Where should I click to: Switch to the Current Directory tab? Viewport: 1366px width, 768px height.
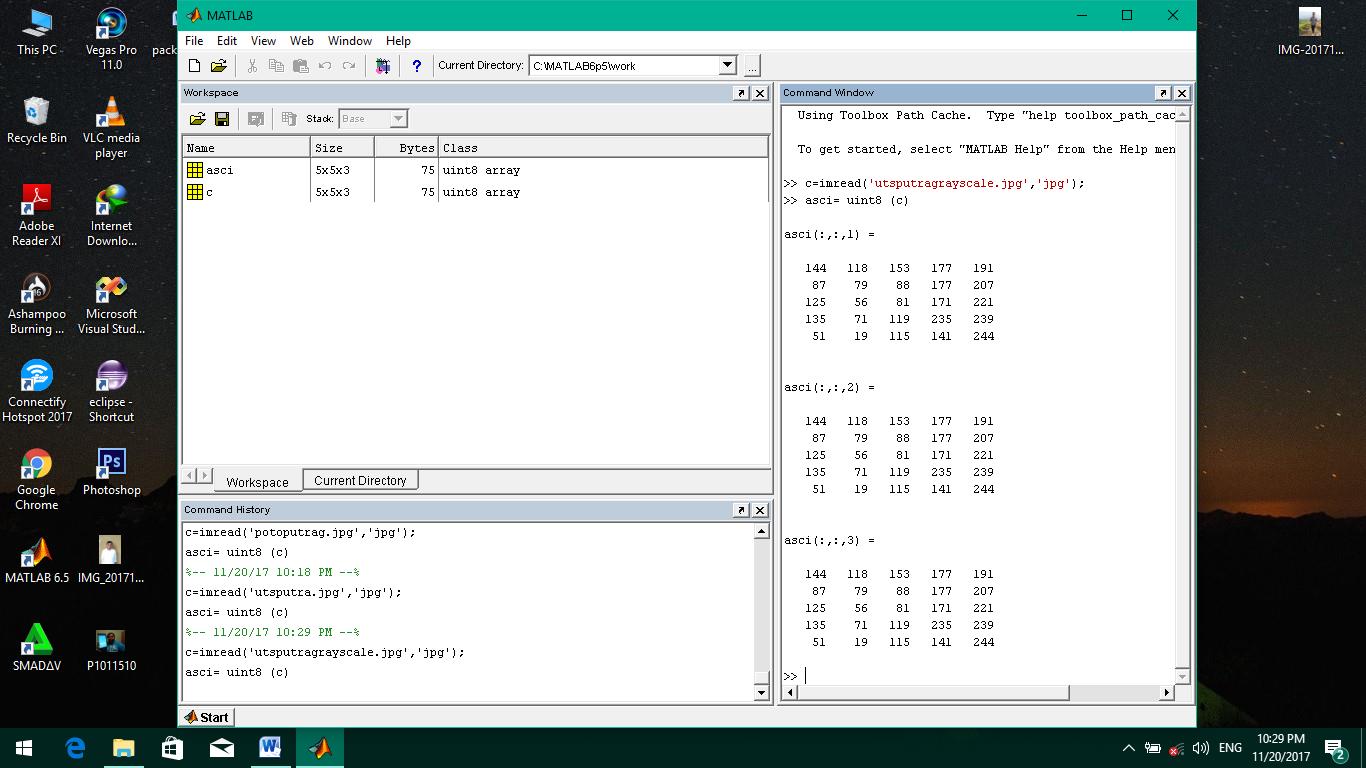360,480
